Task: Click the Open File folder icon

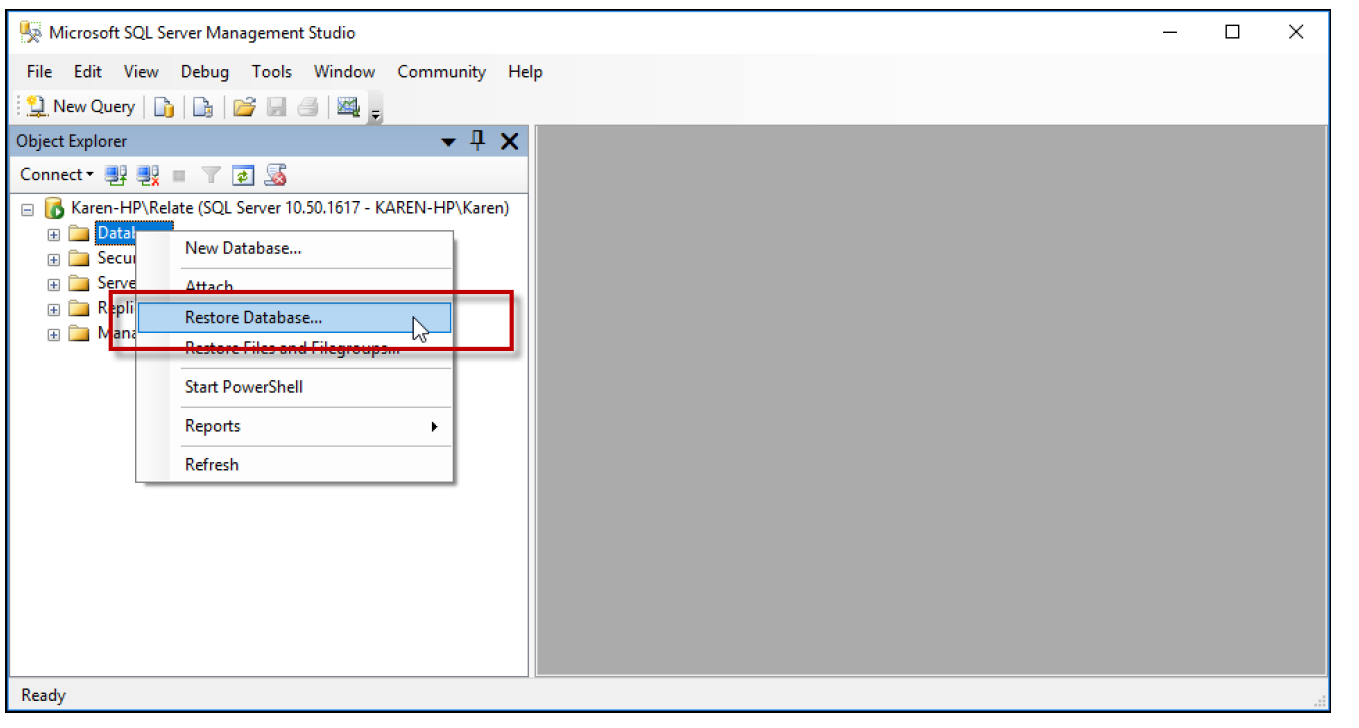Action: tap(245, 107)
